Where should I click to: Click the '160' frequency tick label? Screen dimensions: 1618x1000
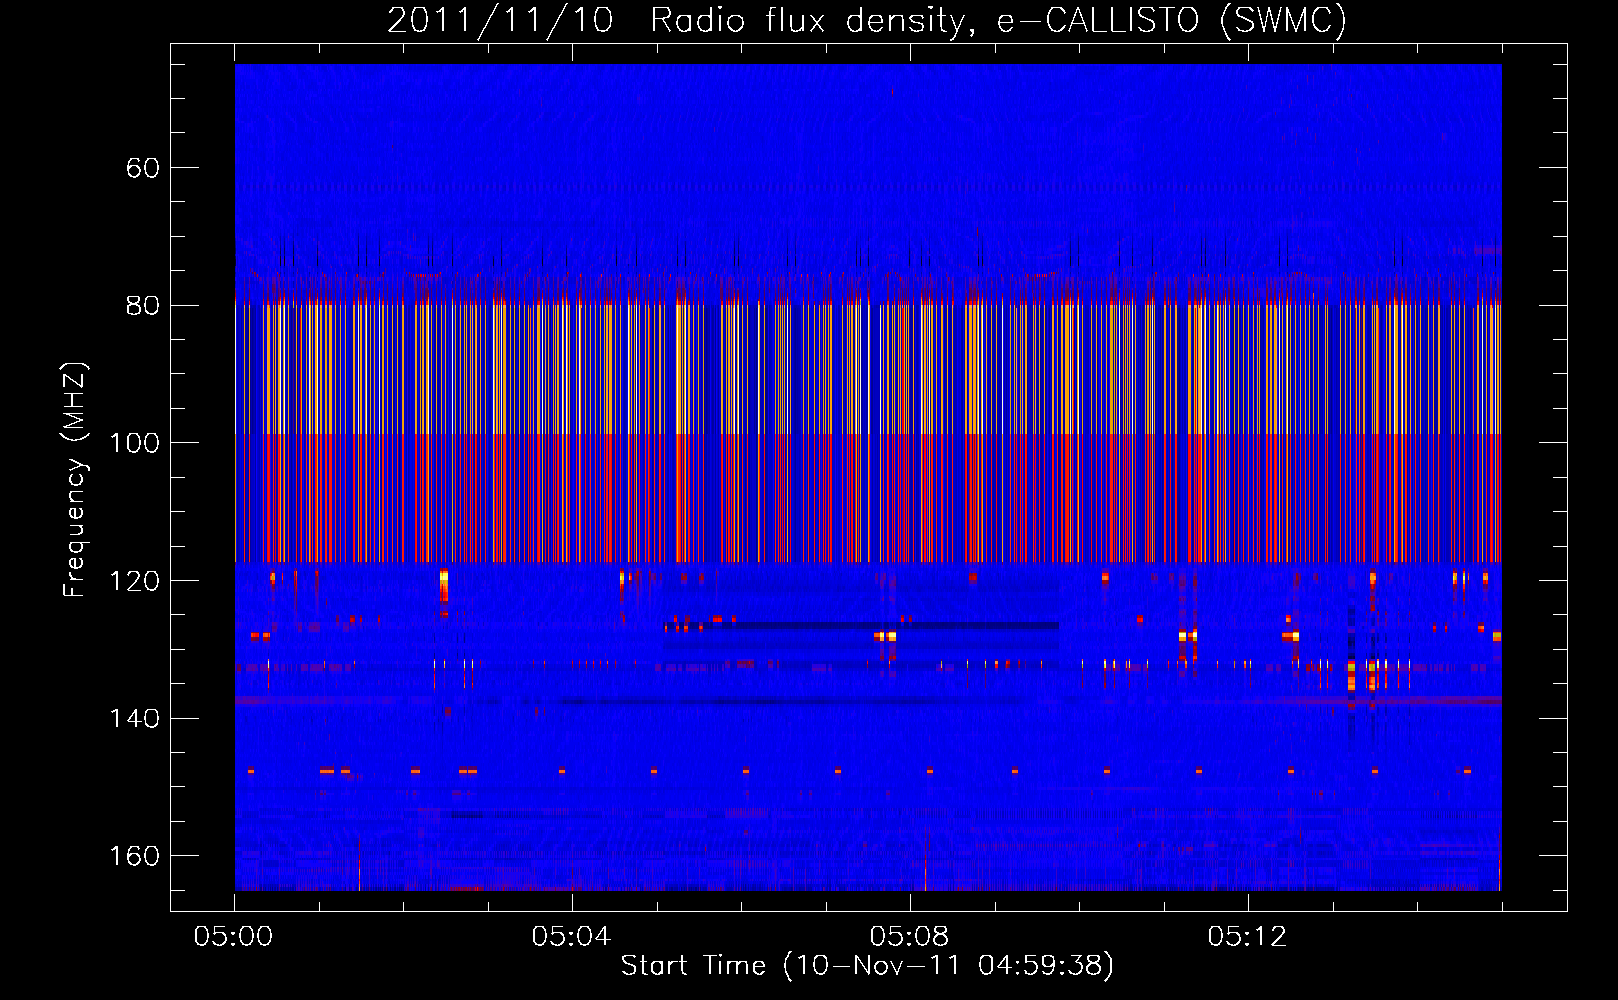point(136,856)
